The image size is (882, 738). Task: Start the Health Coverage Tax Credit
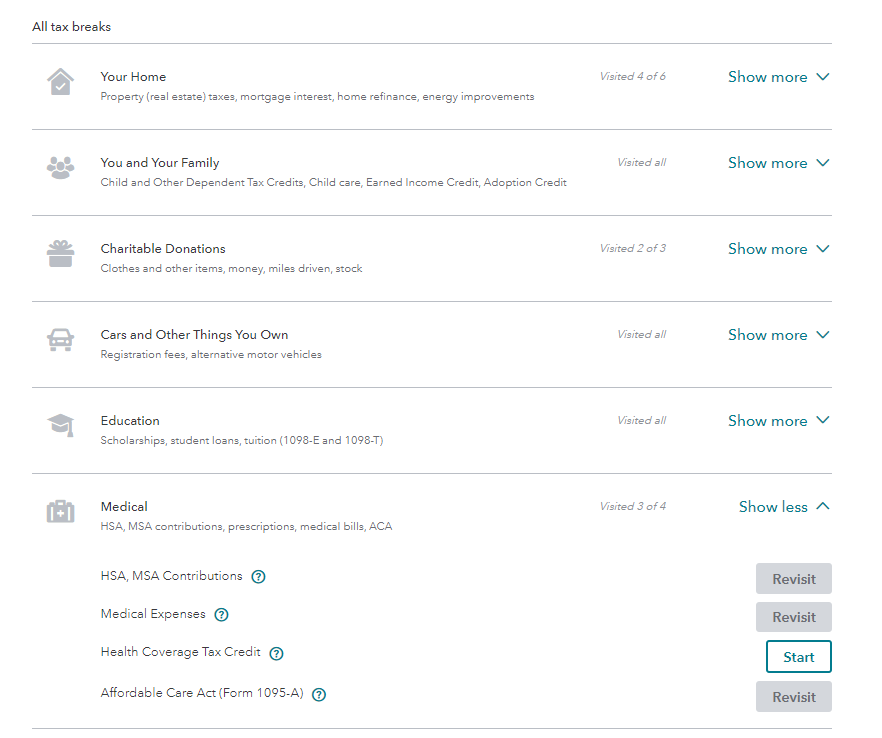tap(798, 657)
